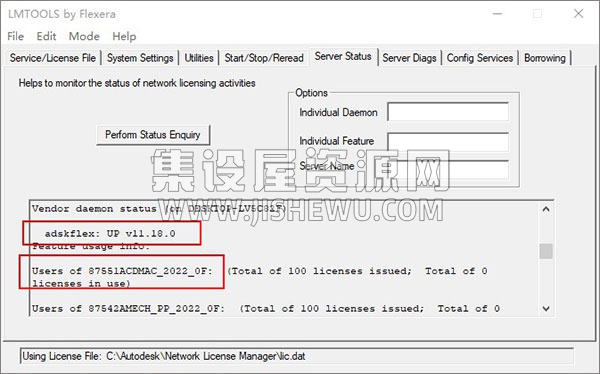The height and width of the screenshot is (374, 600).
Task: Click the status output scrollbar thumb
Action: tap(546, 251)
